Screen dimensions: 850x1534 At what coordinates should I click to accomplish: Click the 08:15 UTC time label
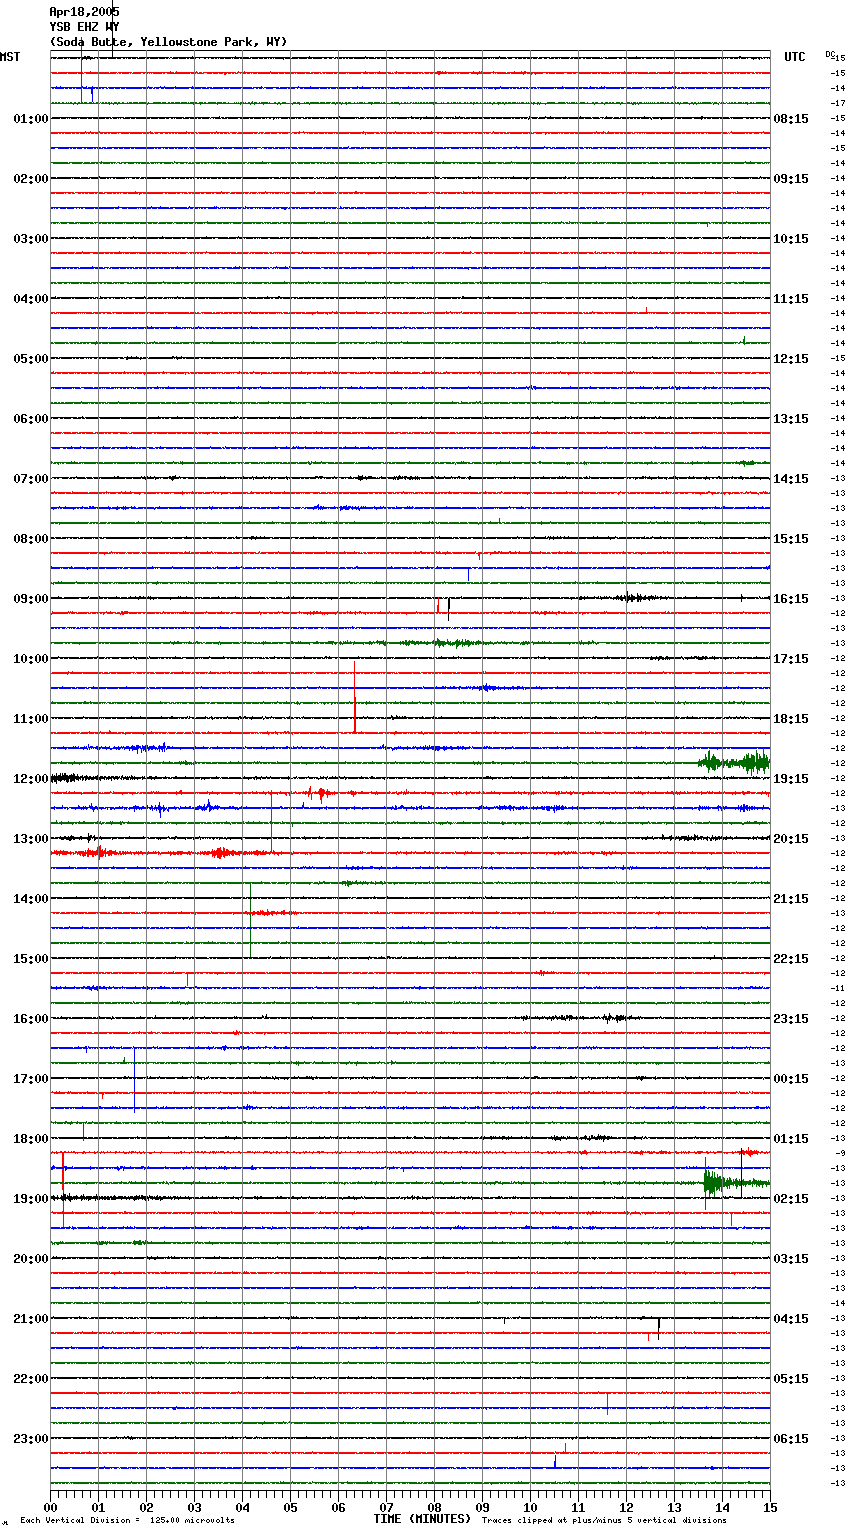(791, 119)
